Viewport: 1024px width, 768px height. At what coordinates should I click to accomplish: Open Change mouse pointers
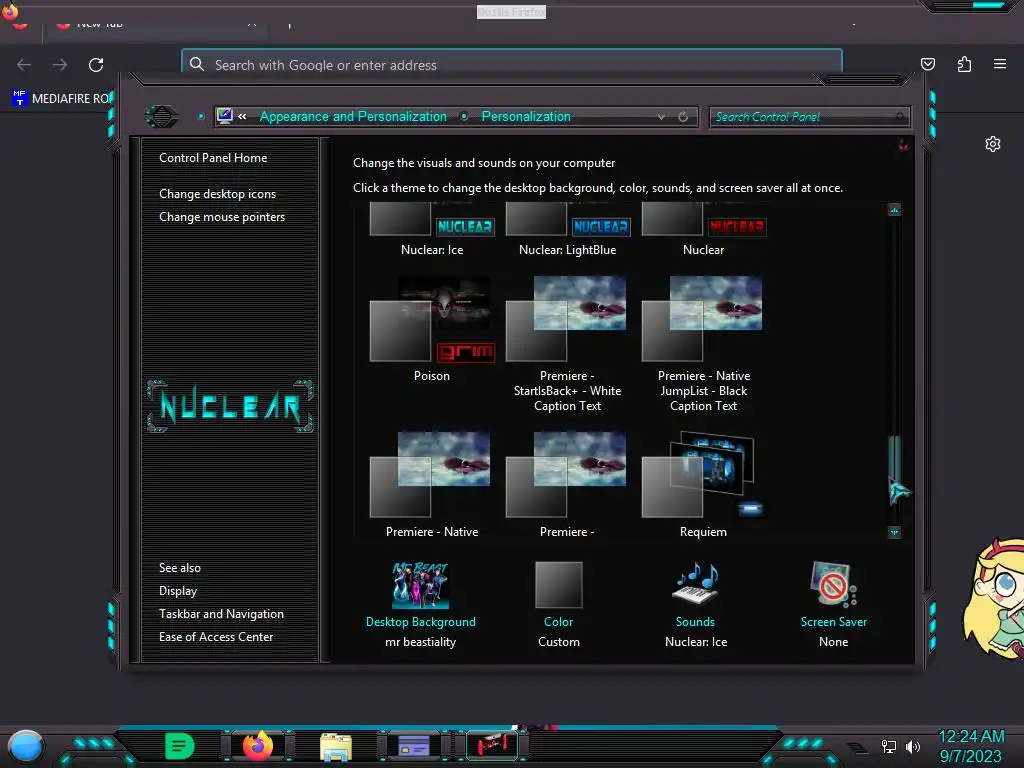[x=222, y=217]
